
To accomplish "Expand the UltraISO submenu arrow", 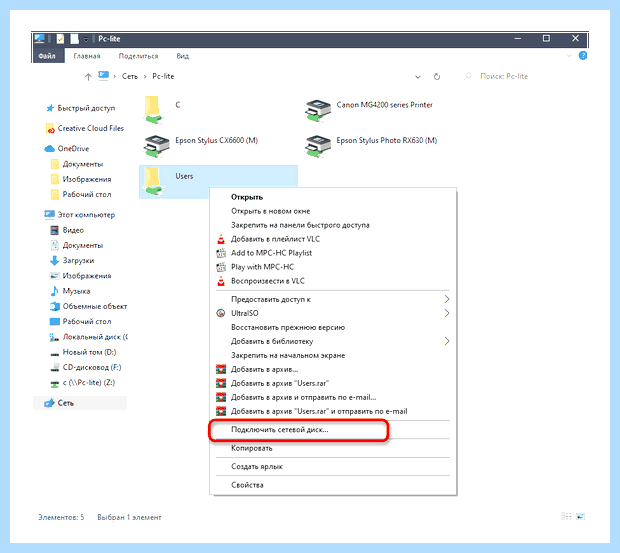I will [x=446, y=313].
